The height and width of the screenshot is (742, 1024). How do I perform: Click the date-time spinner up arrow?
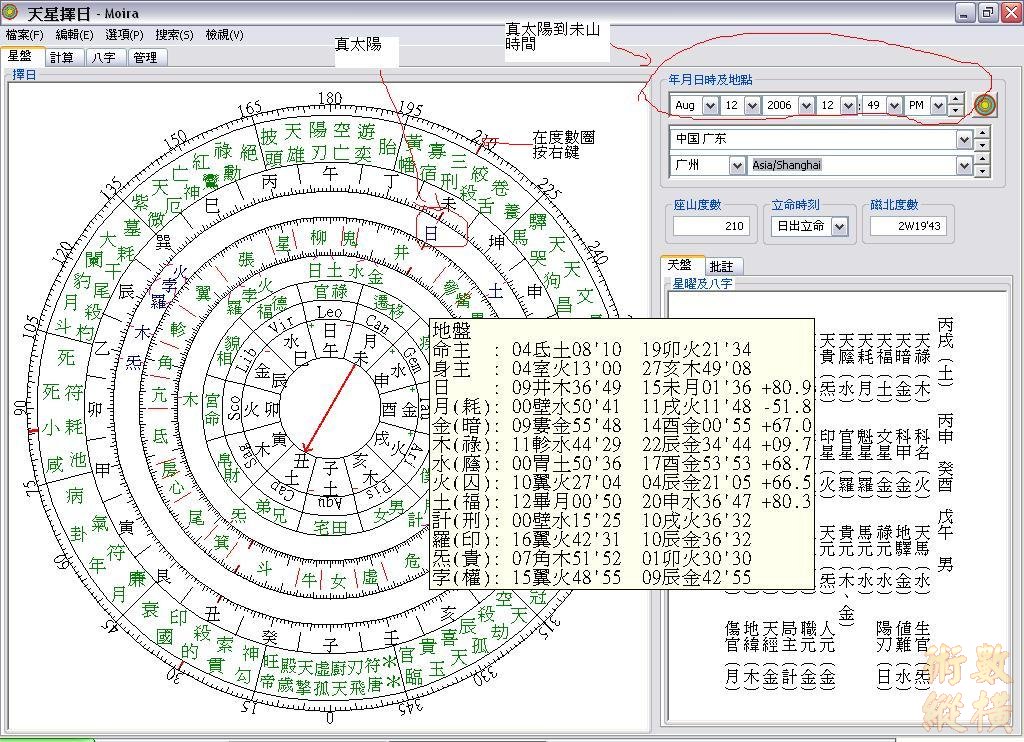point(956,99)
